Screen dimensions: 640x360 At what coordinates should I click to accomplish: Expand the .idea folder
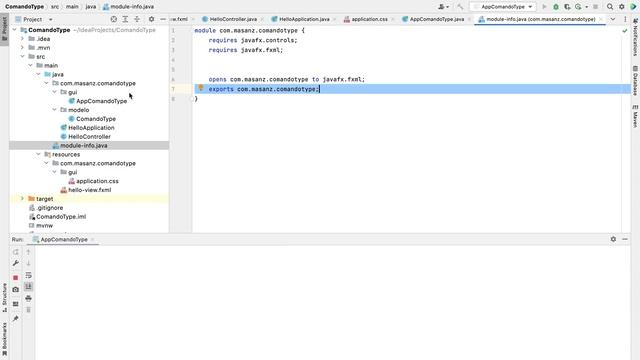coord(22,39)
